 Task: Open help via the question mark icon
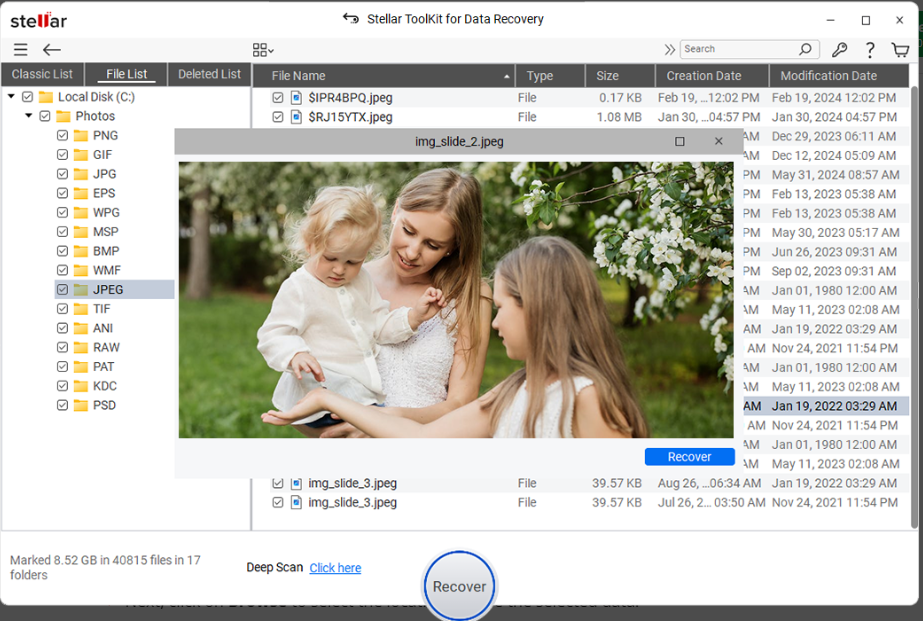pos(869,49)
